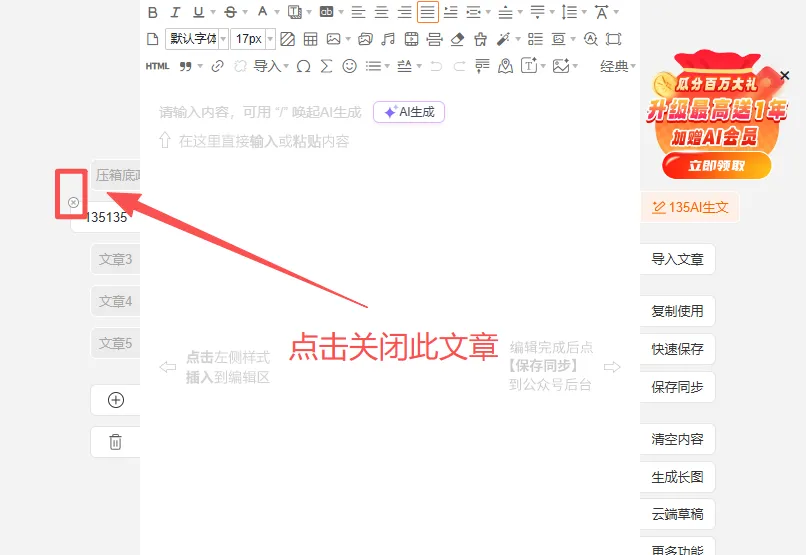Switch to the 文章3 tab
This screenshot has width=806, height=555.
point(116,259)
